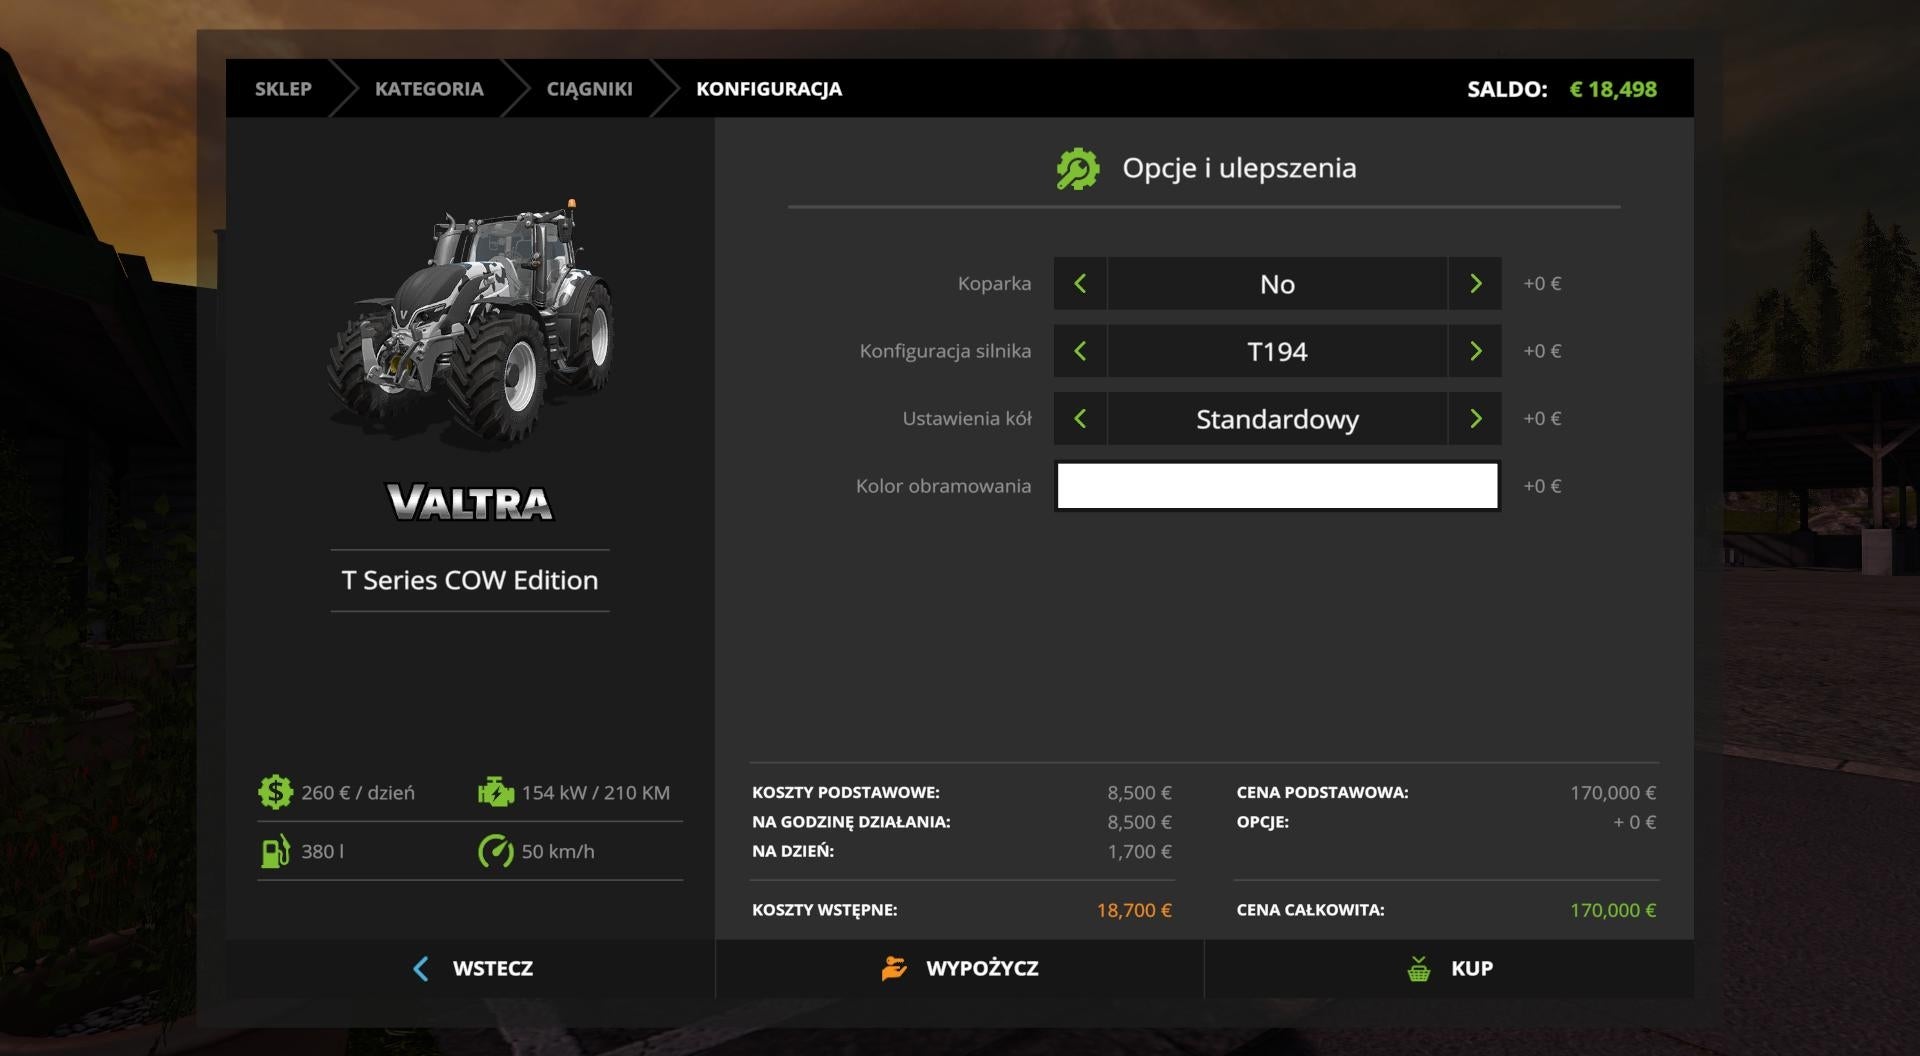Click the +0 € price beside Ustawienia kół
This screenshot has height=1056, width=1920.
click(1542, 418)
